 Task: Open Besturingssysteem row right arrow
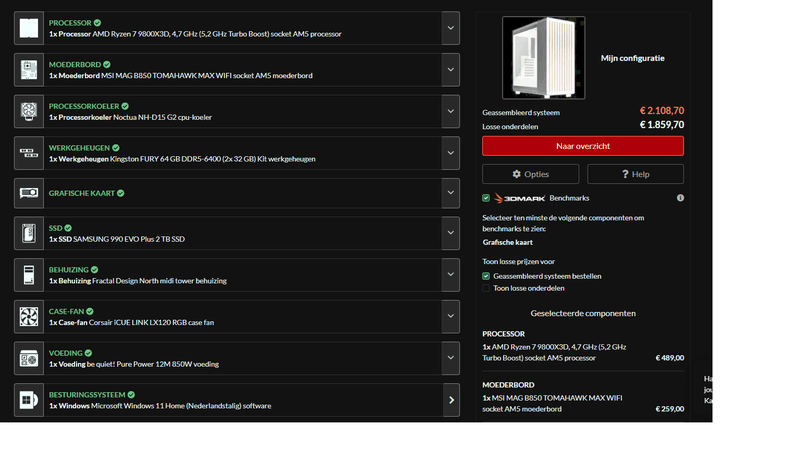[x=451, y=400]
